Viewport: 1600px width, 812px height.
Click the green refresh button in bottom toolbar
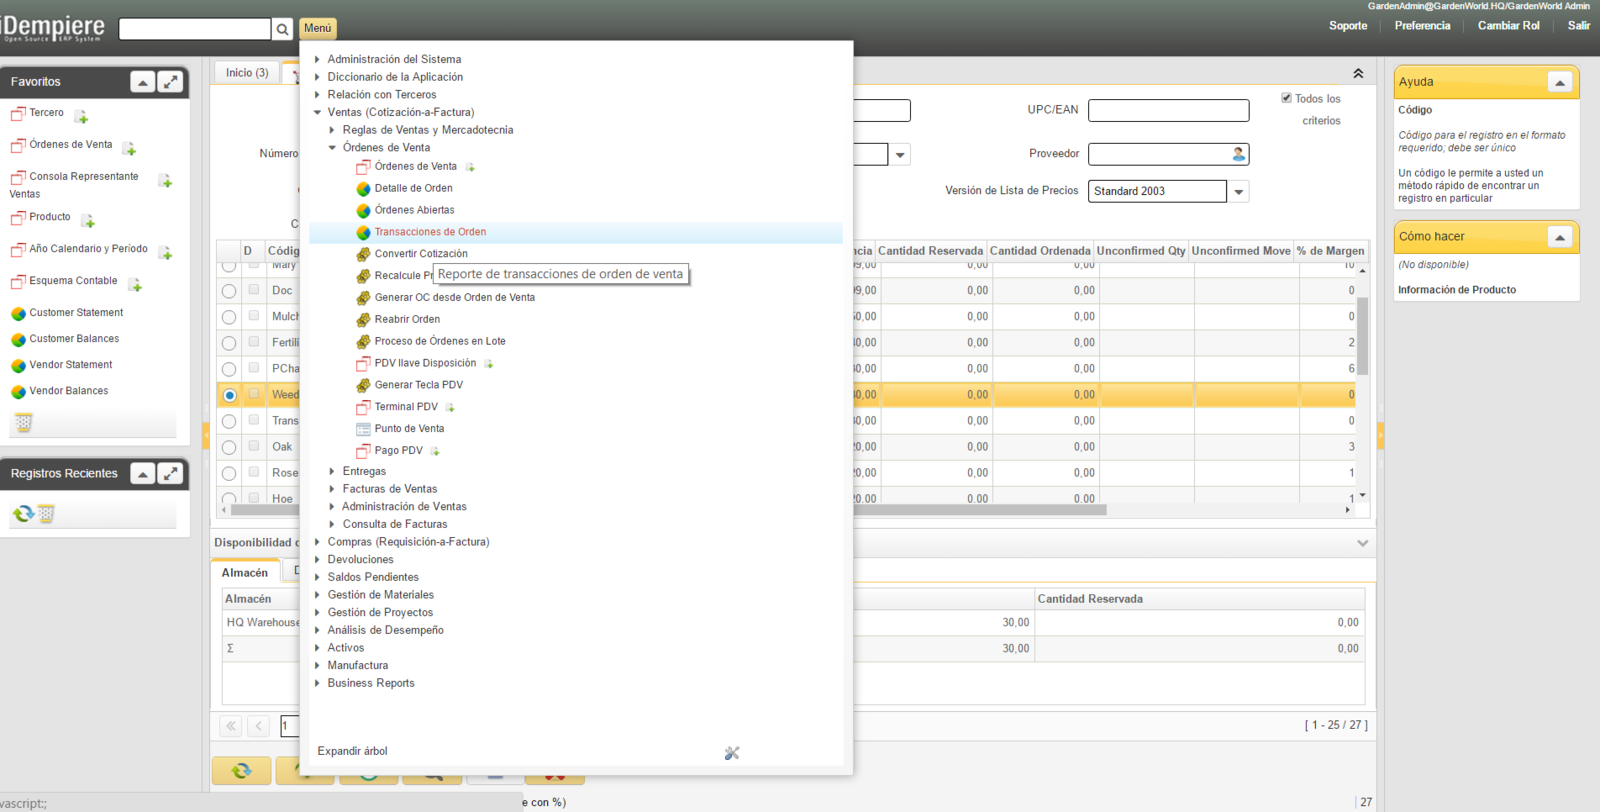click(x=241, y=771)
